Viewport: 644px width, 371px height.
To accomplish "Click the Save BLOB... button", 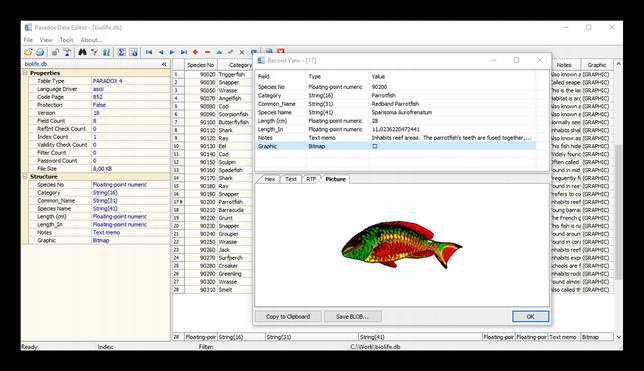I will tap(353, 316).
